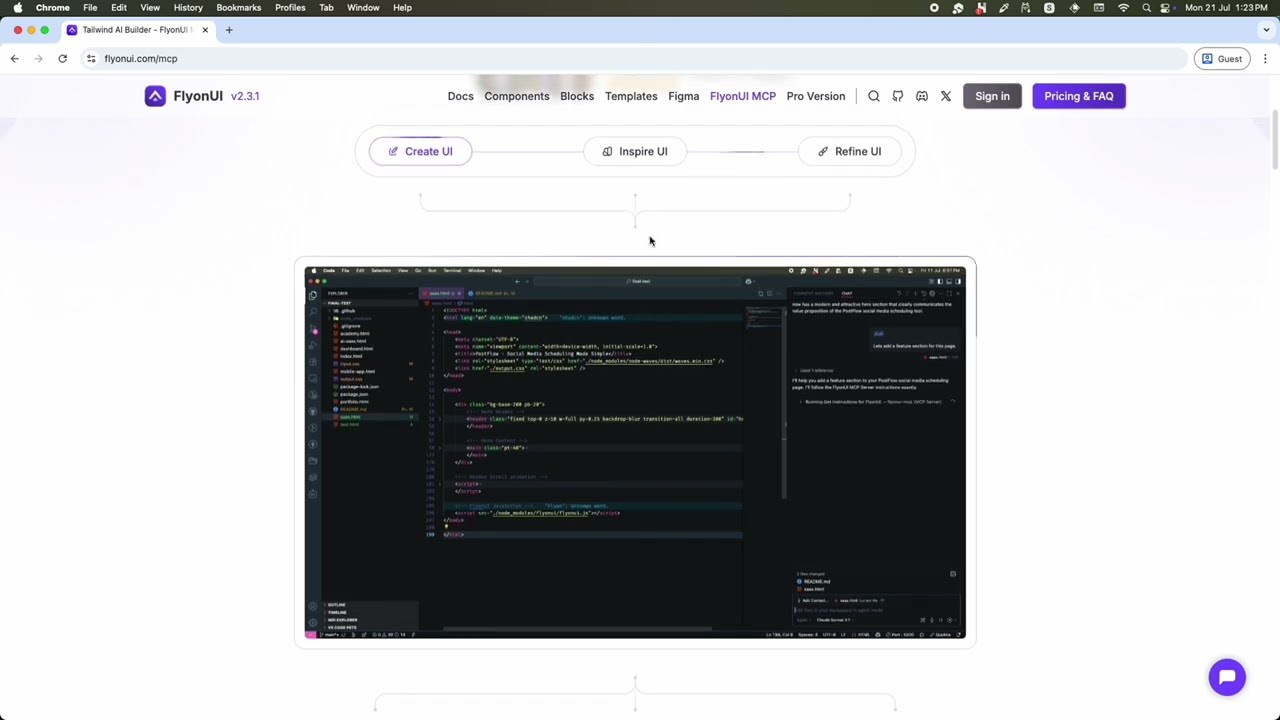Open the Wi-Fi status menu icon
This screenshot has width=1280, height=720.
1123,8
